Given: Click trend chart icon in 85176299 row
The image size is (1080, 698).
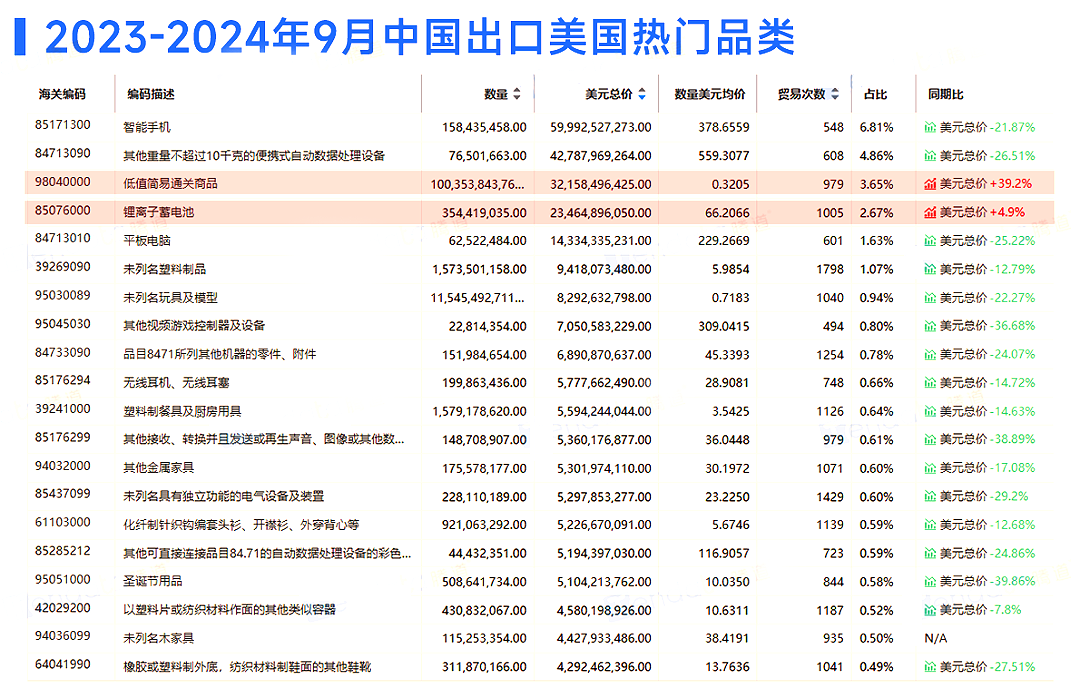Looking at the screenshot, I should [x=930, y=440].
